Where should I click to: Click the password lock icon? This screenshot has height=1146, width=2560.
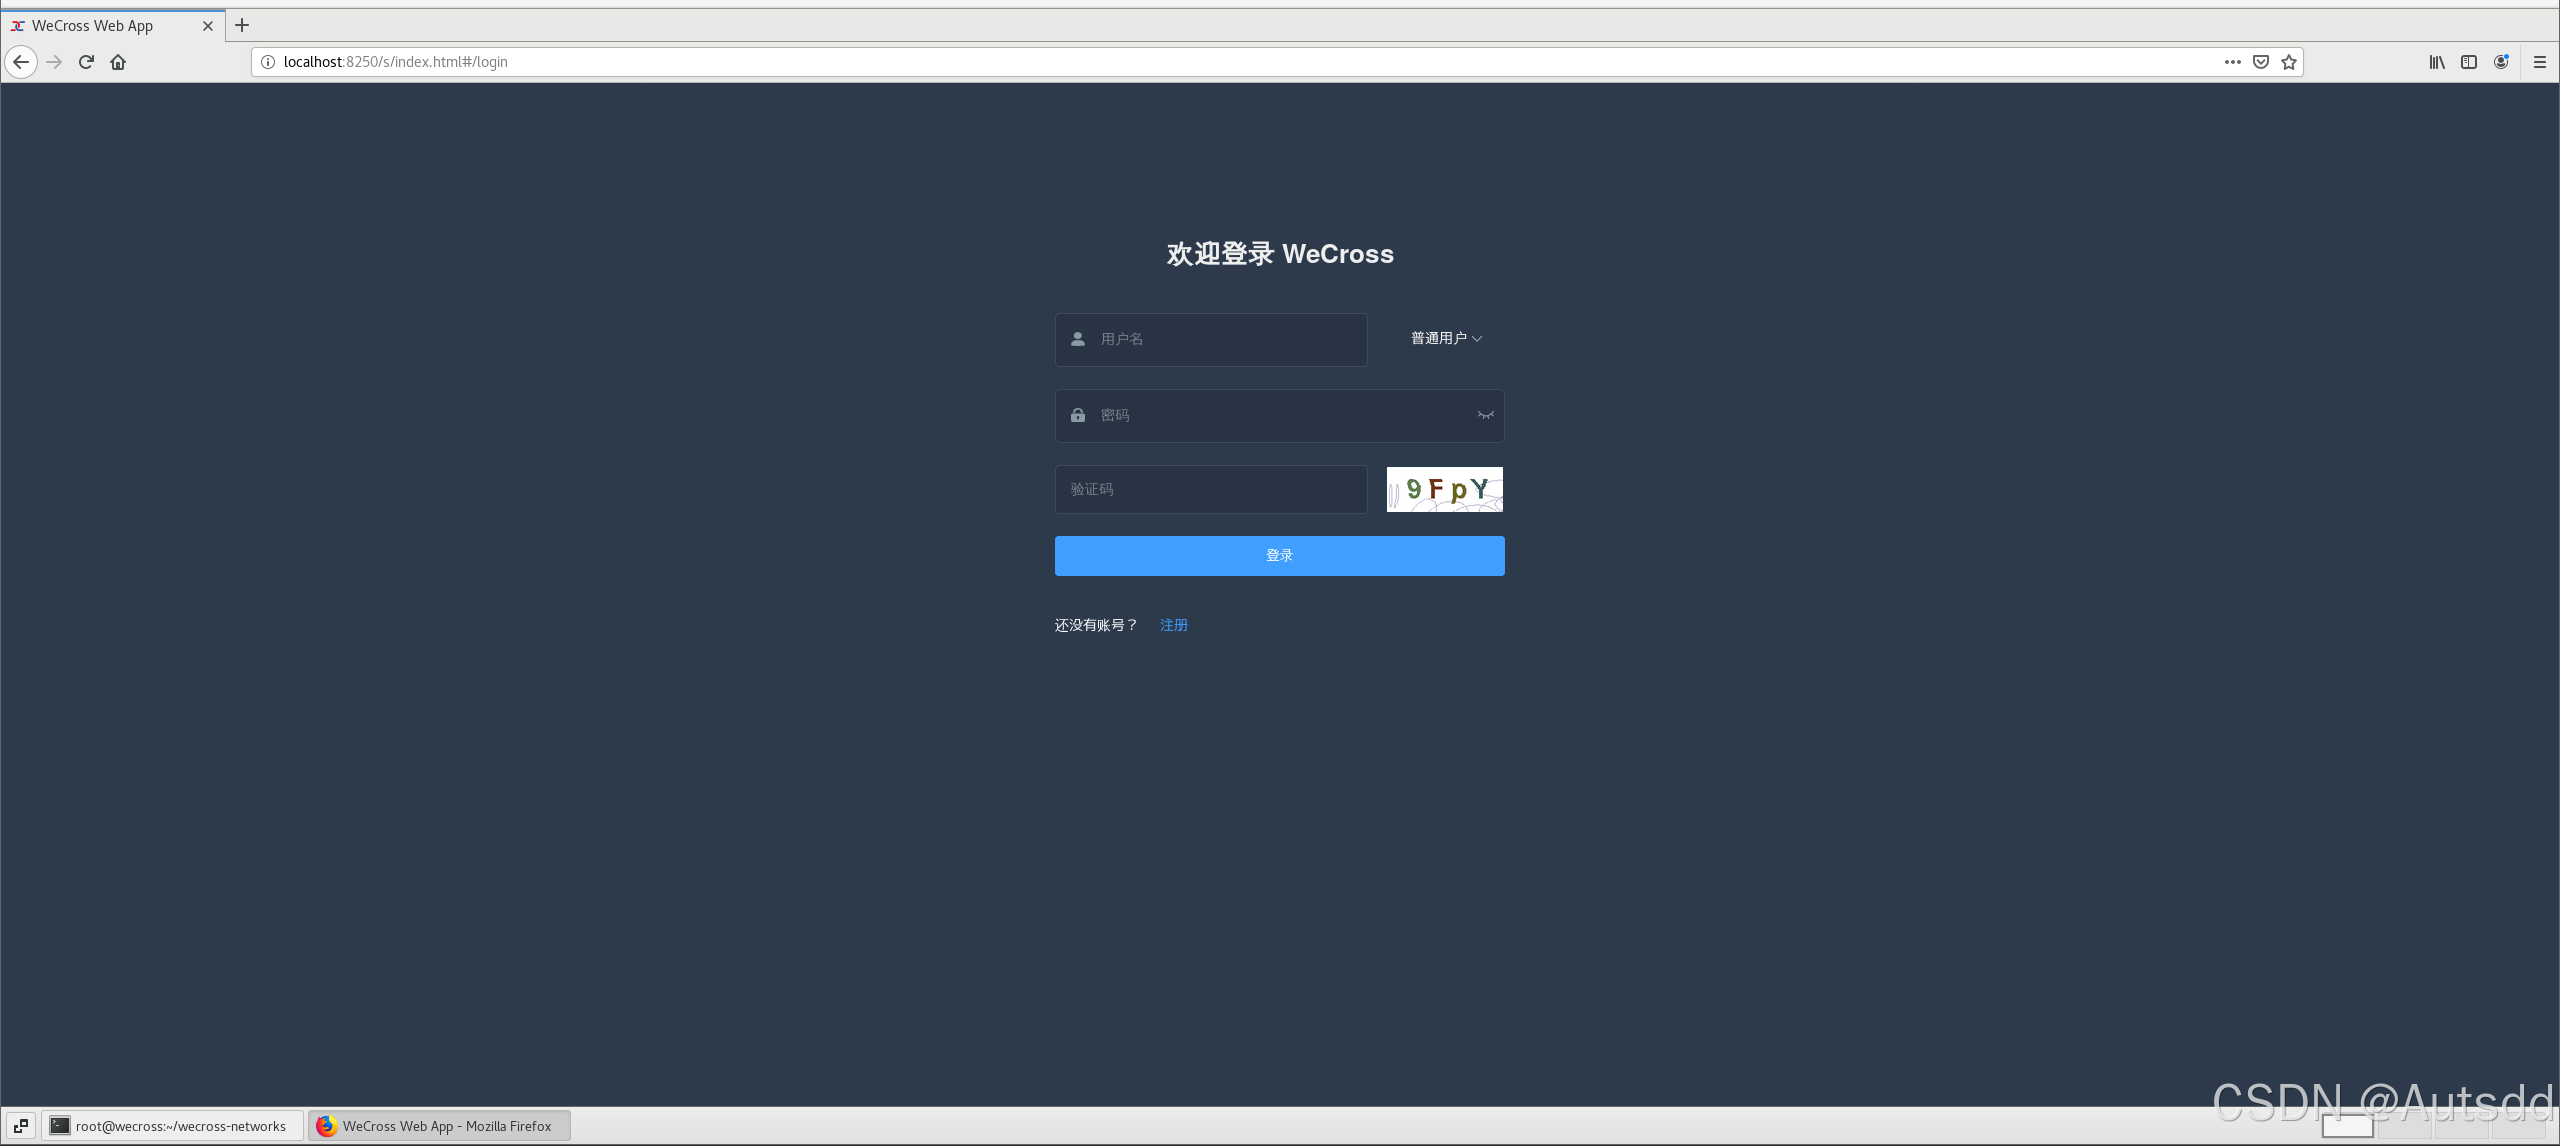click(1077, 415)
